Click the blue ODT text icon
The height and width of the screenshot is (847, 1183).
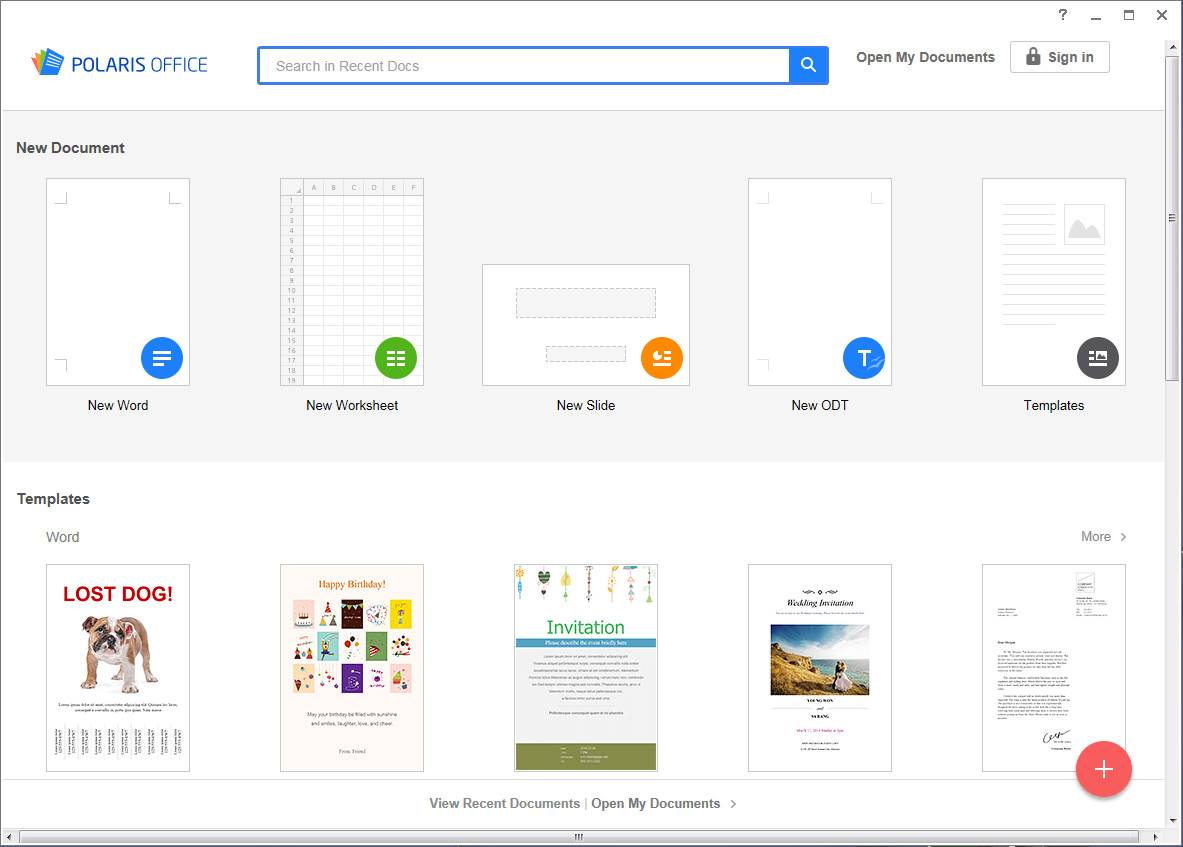point(863,358)
